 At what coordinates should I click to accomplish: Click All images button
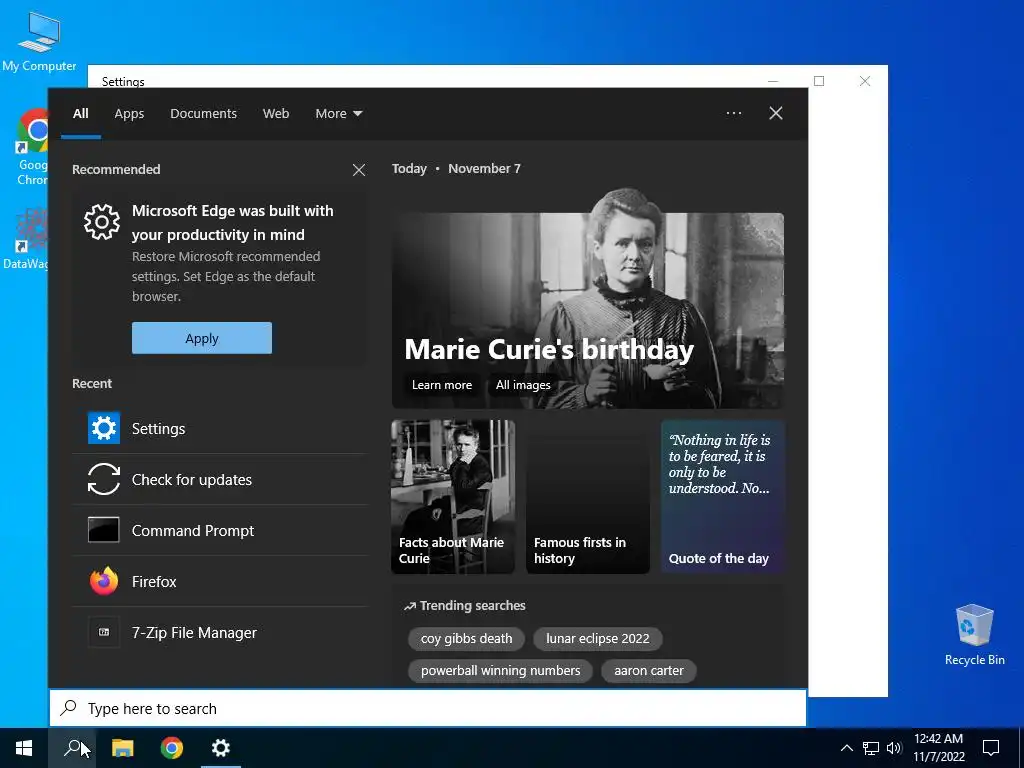tap(523, 385)
